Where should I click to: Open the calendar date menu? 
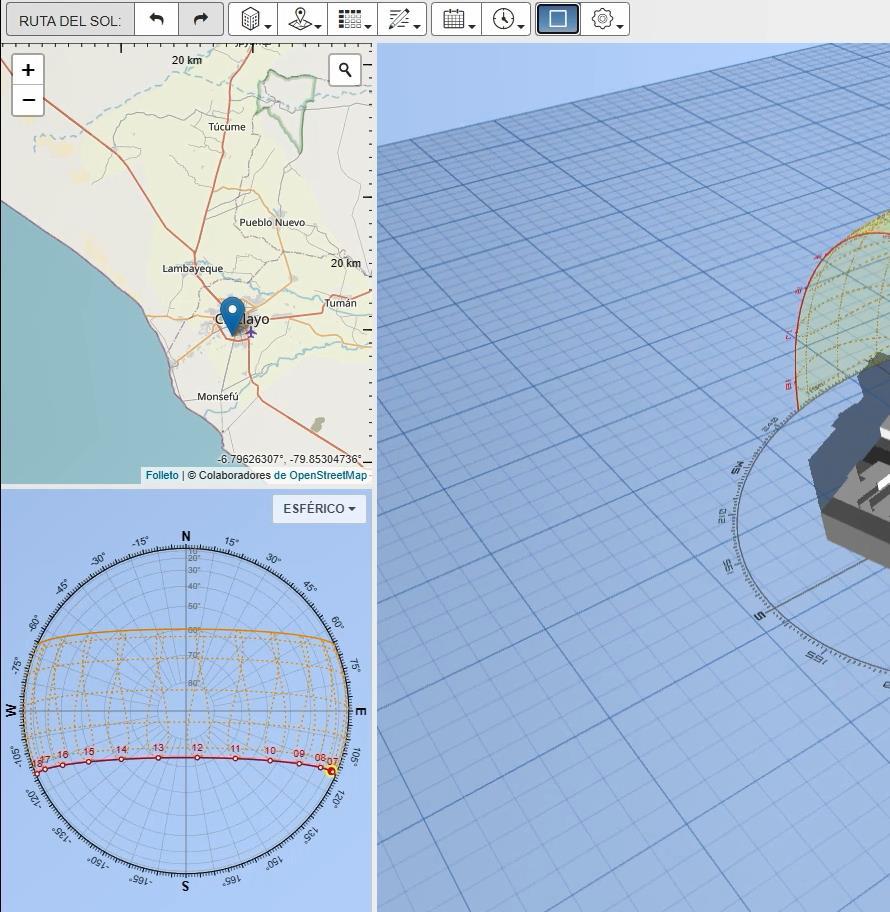457,20
